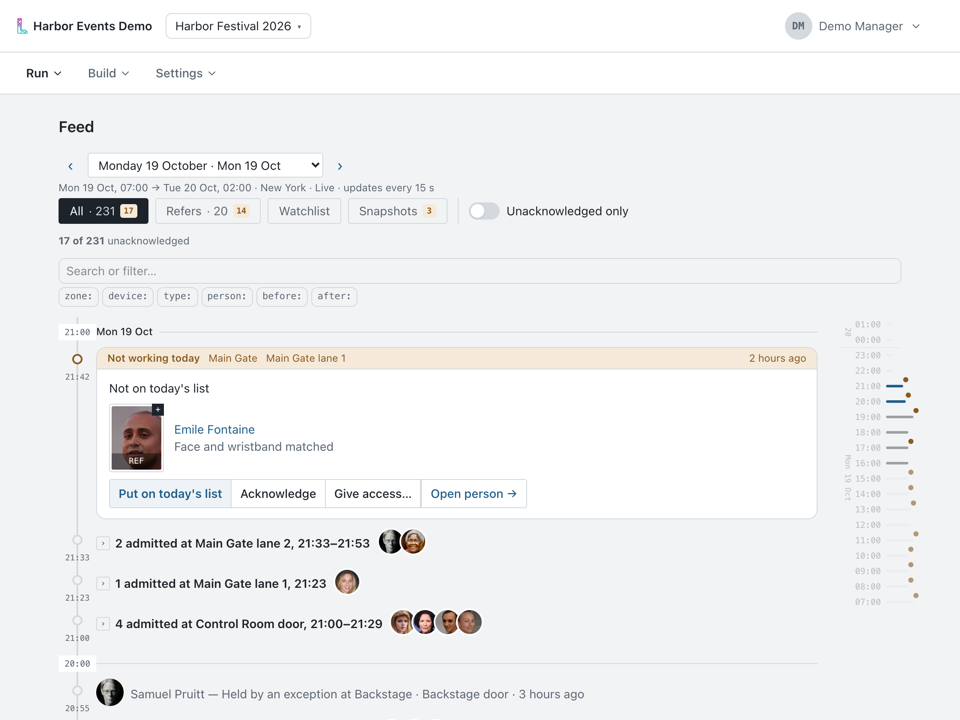Go to previous day with left arrow
Image resolution: width=960 pixels, height=720 pixels.
70,166
